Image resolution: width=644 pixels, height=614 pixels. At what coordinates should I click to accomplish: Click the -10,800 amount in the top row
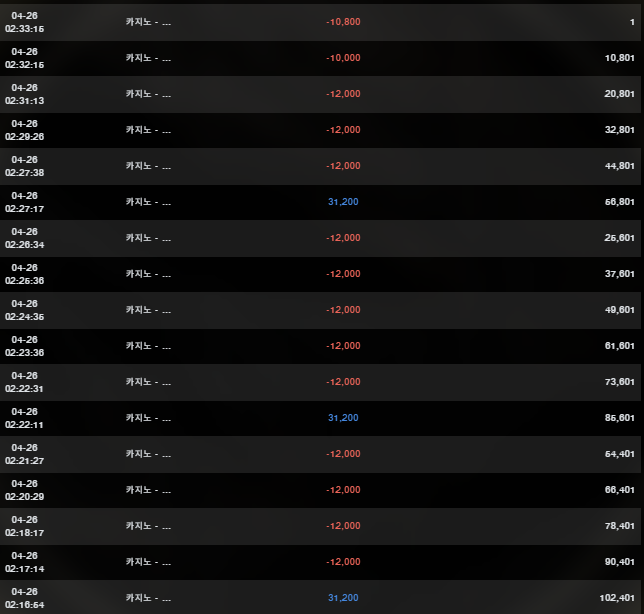(x=343, y=22)
